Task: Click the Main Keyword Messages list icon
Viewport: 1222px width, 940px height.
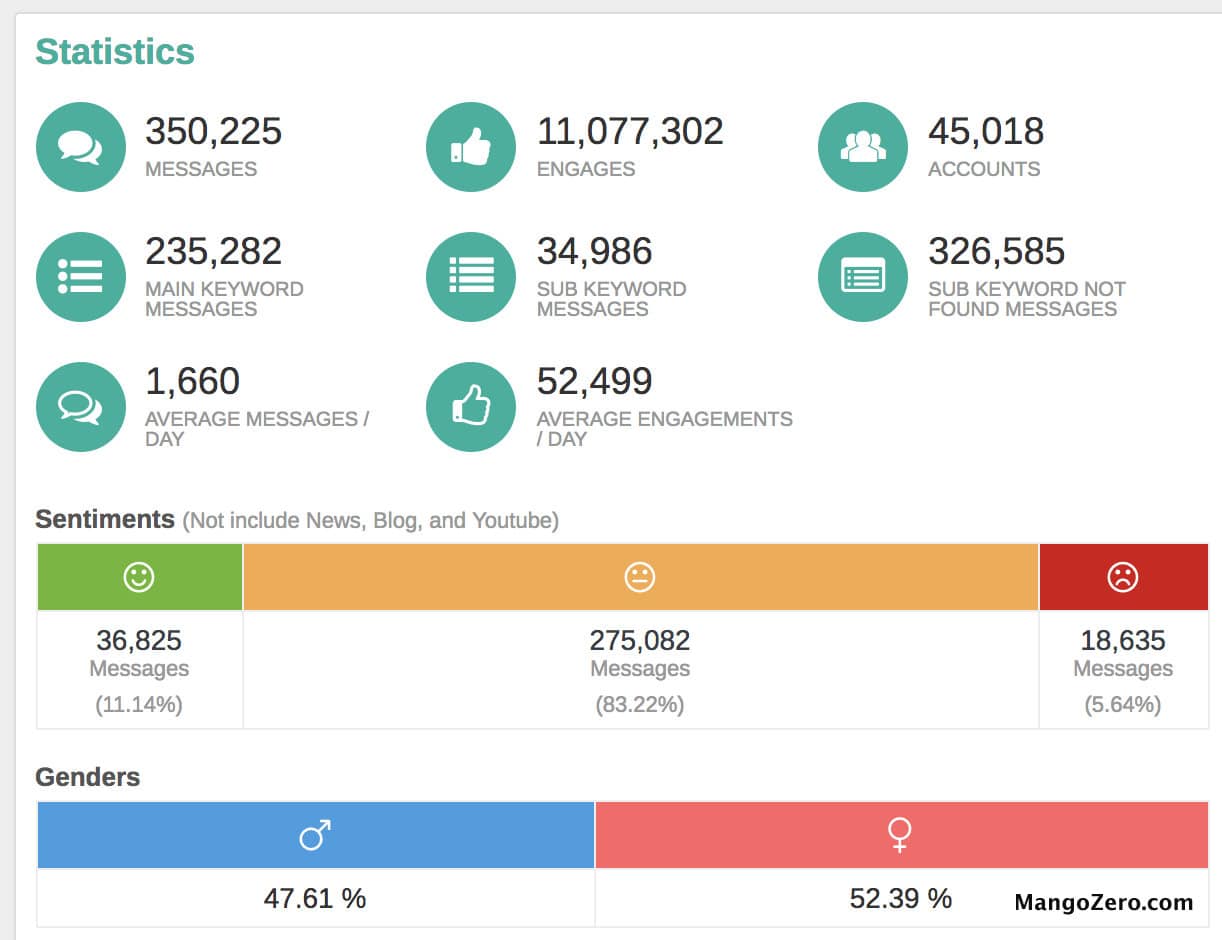Action: coord(80,277)
